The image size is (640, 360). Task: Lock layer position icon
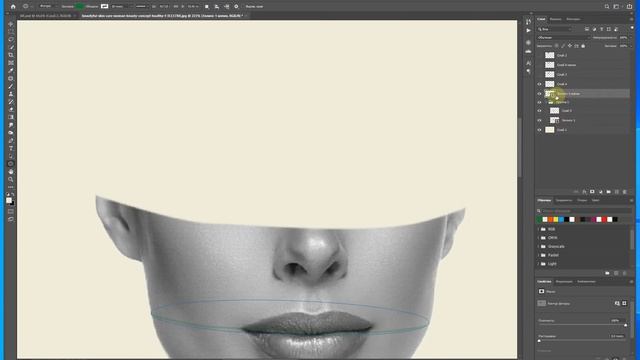[x=570, y=46]
